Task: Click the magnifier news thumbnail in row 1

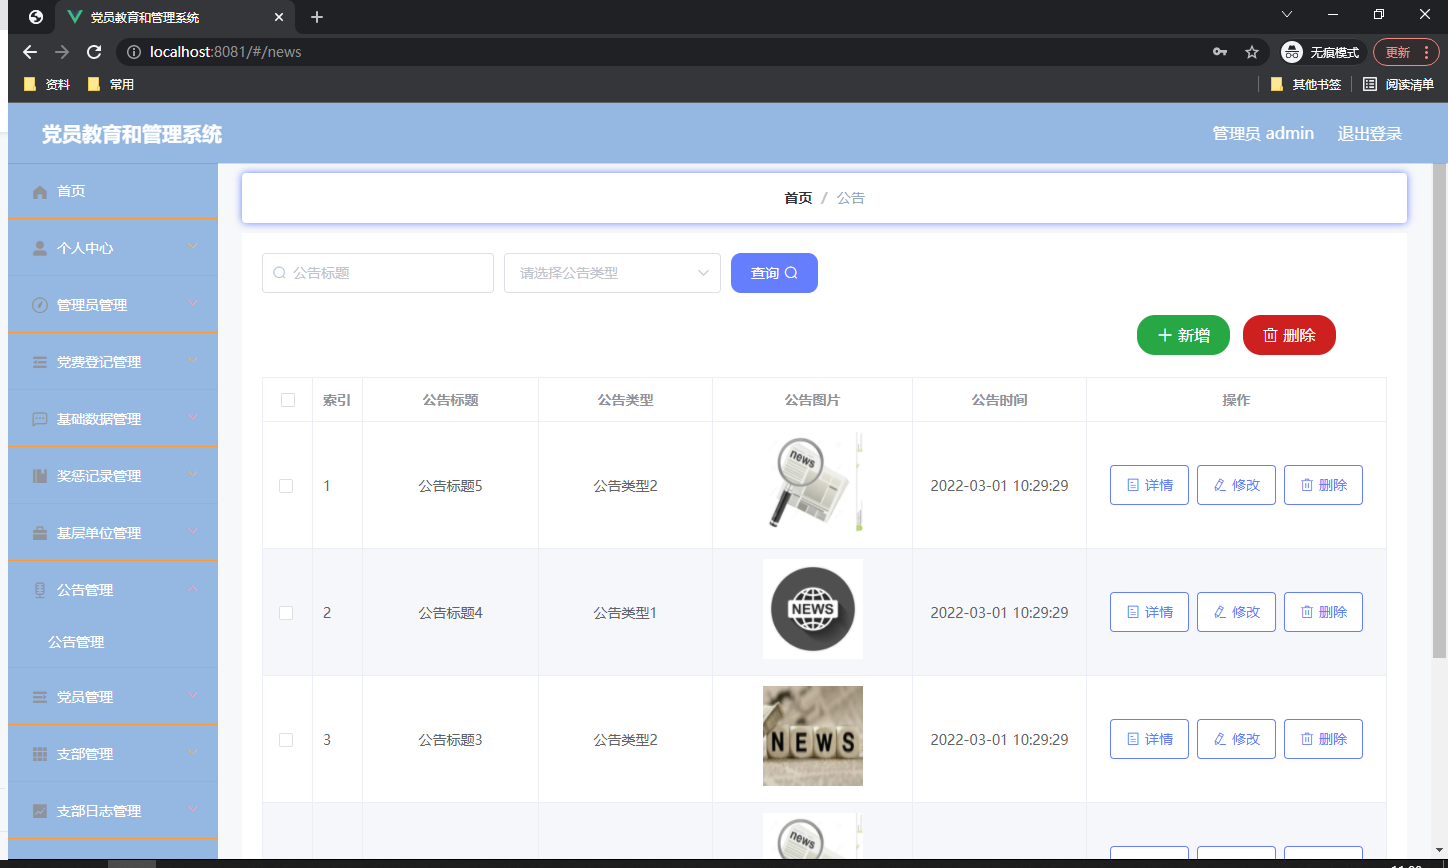Action: 812,482
